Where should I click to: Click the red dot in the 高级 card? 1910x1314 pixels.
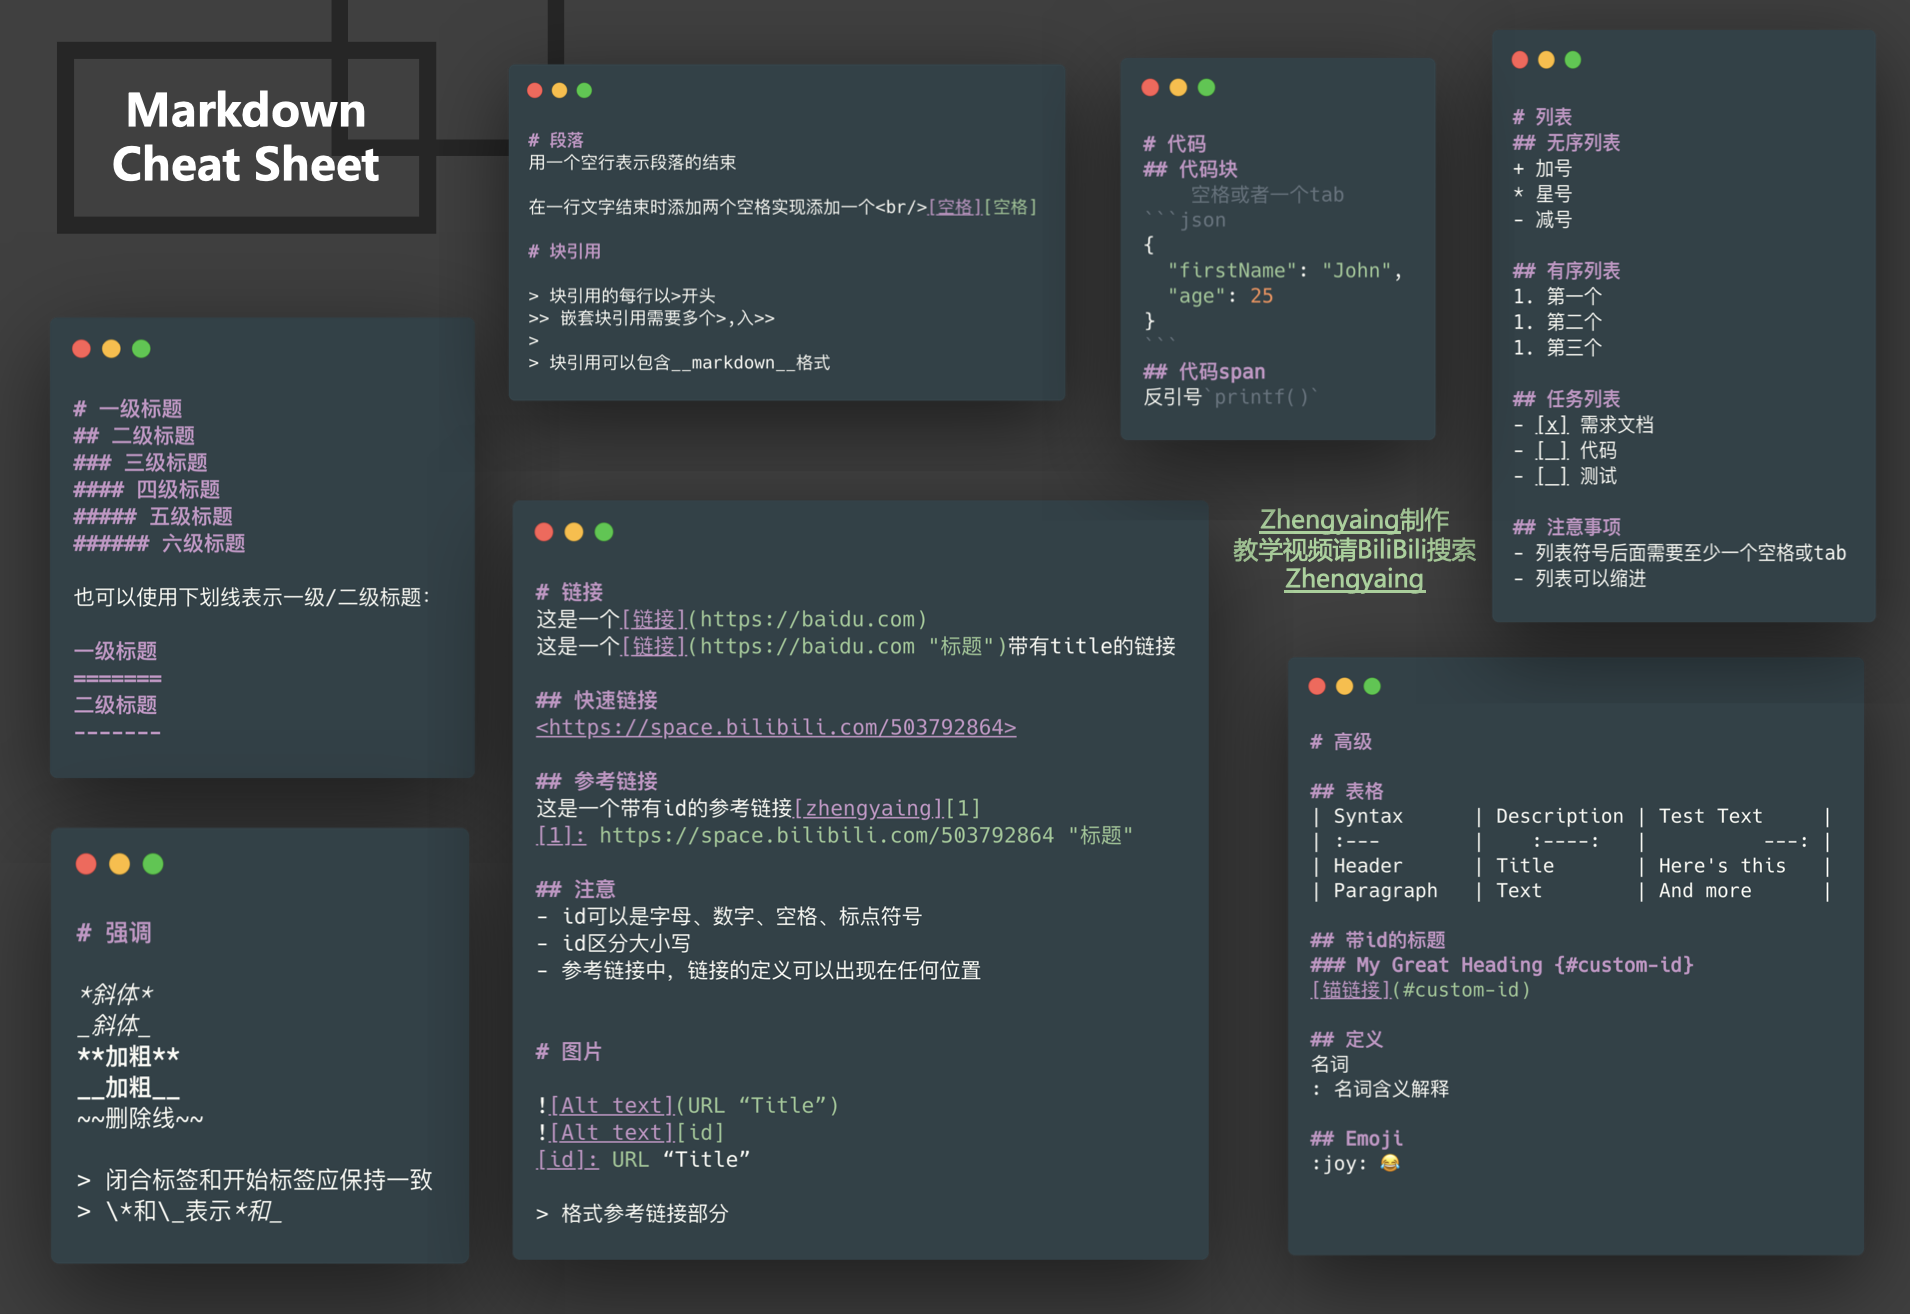point(1317,686)
